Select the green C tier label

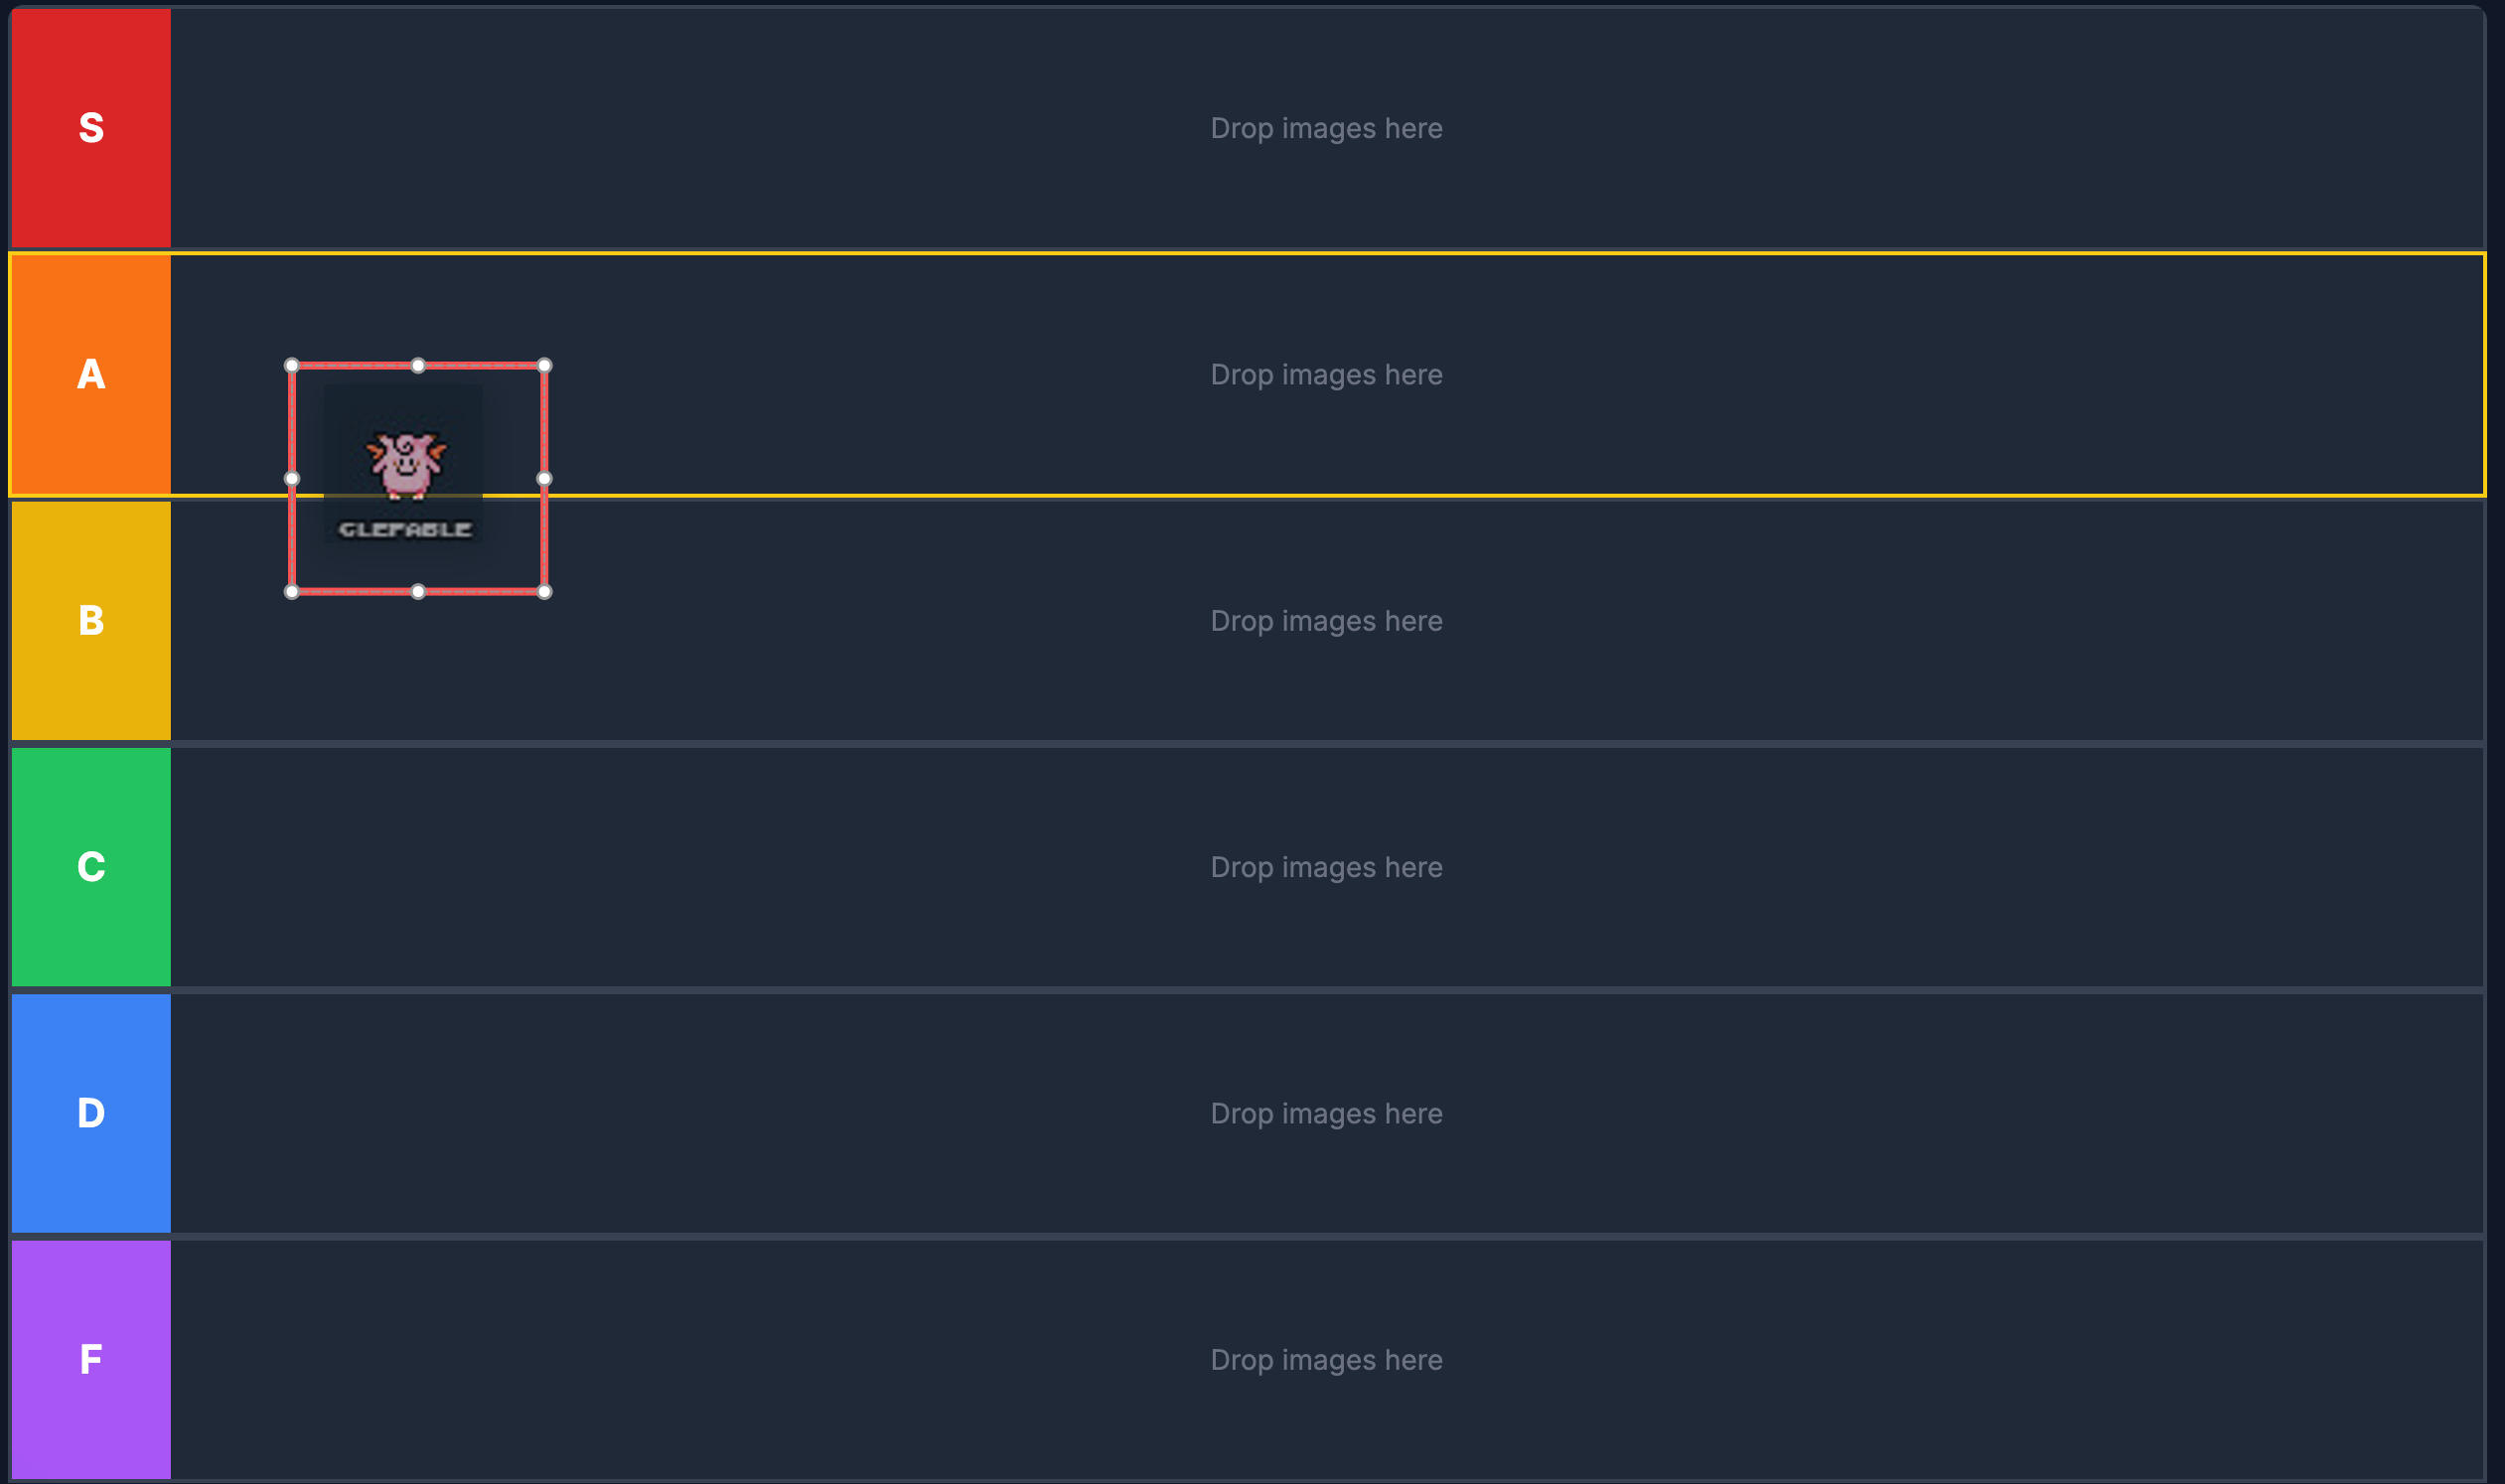(91, 866)
